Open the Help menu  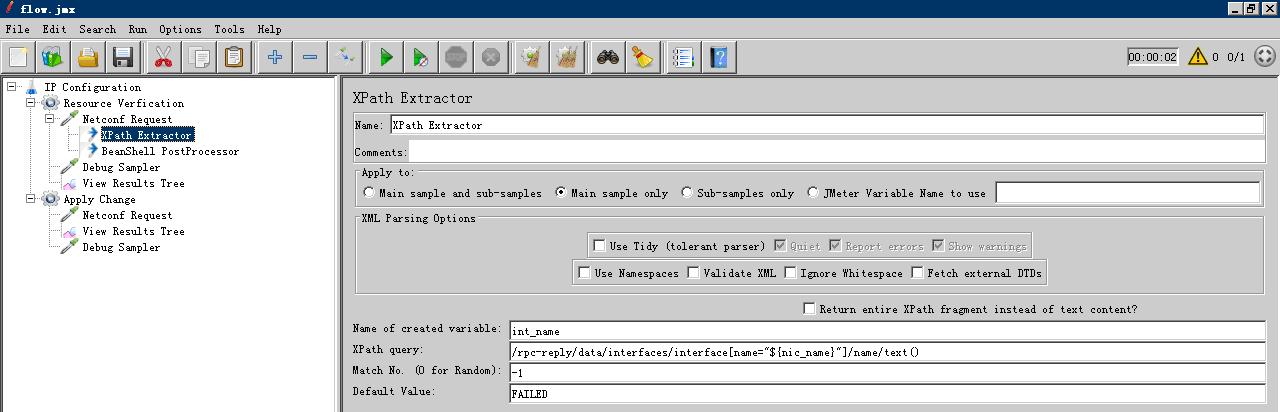(269, 29)
